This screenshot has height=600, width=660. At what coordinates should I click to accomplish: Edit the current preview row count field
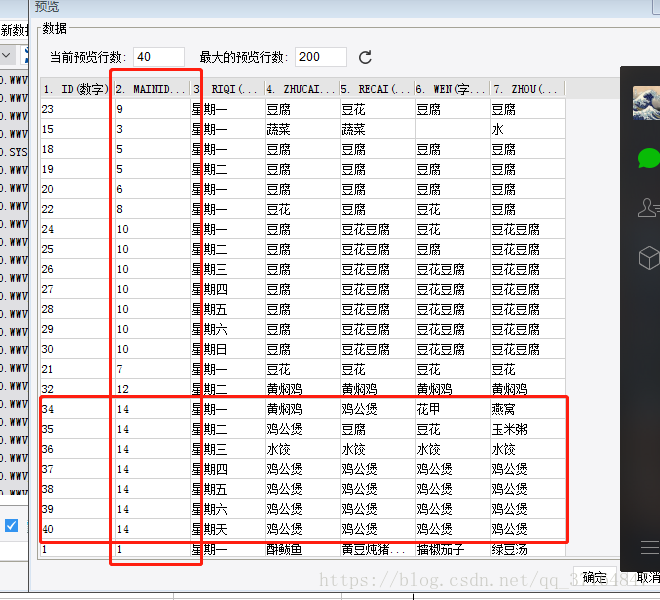(159, 57)
